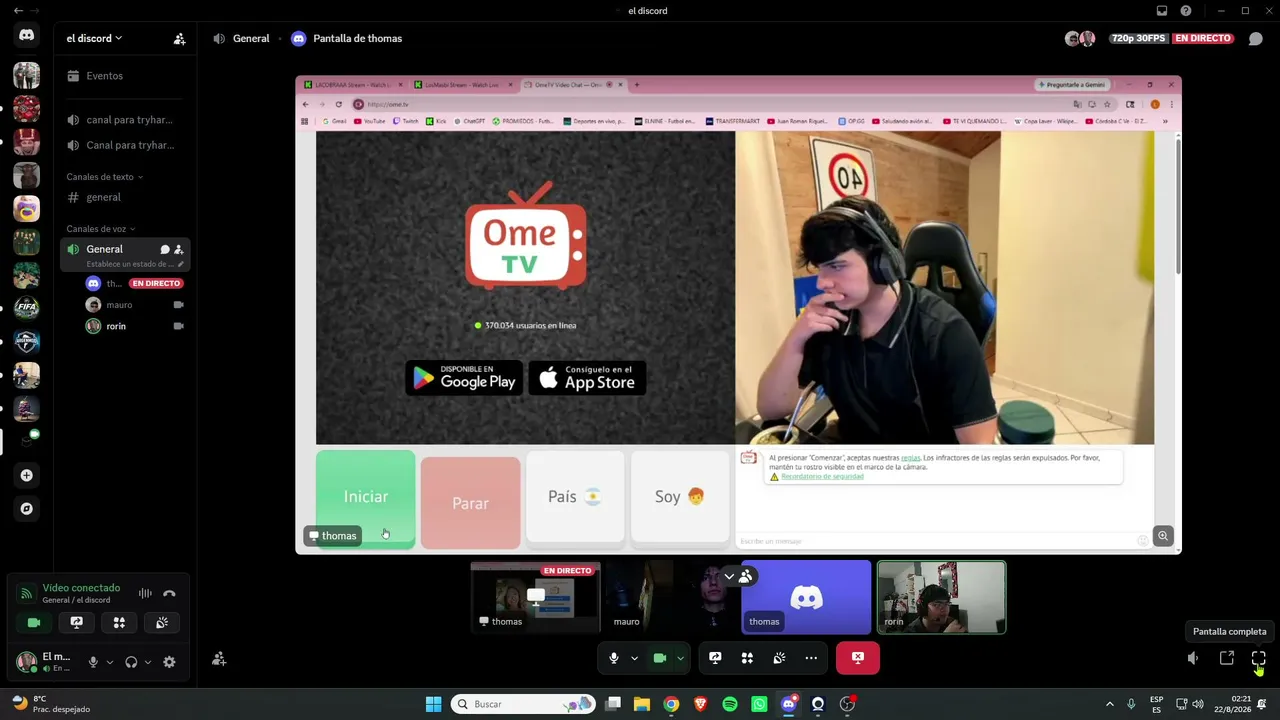Turn off camera in the call control bar
This screenshot has height=720, width=1280.
tap(660, 658)
